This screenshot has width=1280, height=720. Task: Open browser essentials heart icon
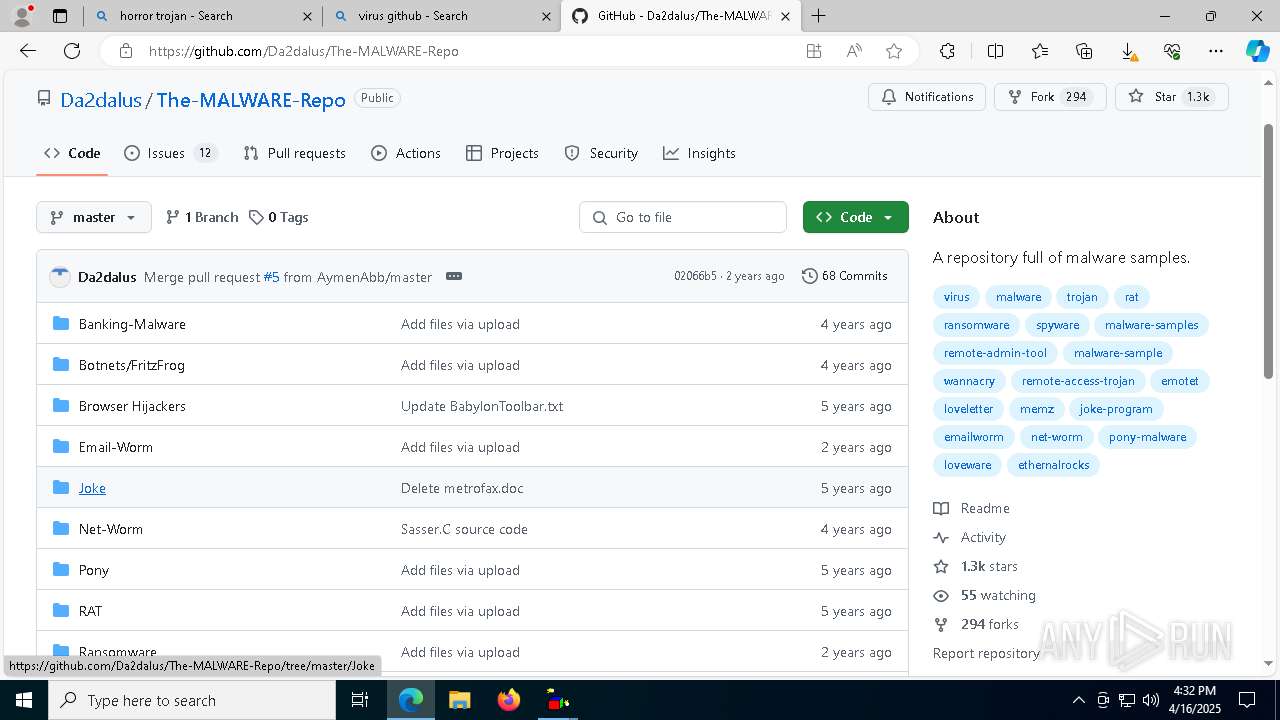pos(1172,51)
